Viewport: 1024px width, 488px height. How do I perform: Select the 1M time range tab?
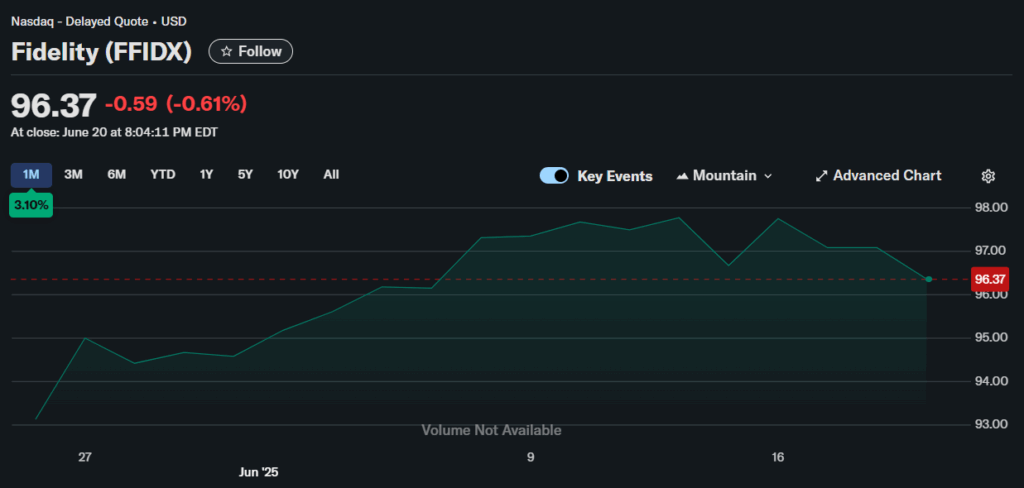pyautogui.click(x=31, y=174)
